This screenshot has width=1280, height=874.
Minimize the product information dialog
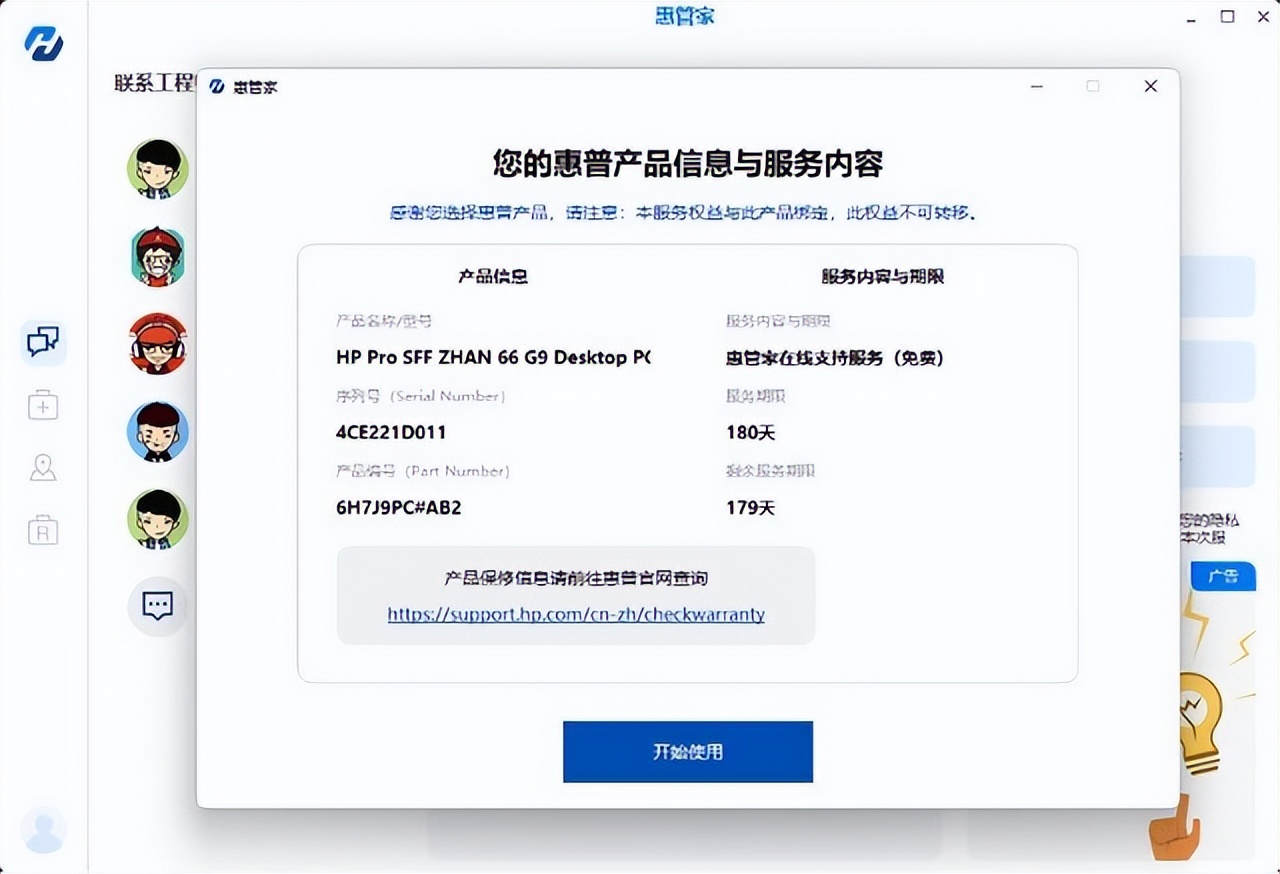tap(1037, 86)
